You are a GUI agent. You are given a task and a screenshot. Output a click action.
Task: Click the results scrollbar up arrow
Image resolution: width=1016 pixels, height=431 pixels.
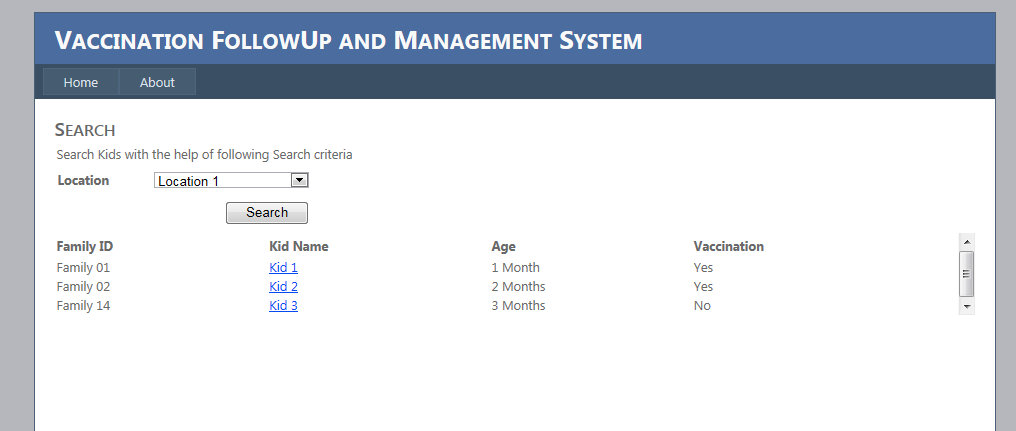click(967, 242)
